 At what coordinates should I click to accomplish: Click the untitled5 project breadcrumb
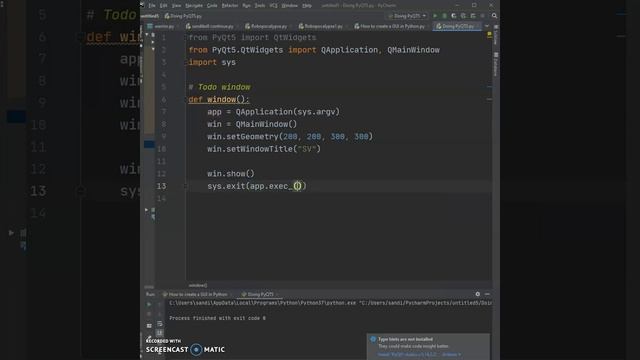tap(150, 16)
